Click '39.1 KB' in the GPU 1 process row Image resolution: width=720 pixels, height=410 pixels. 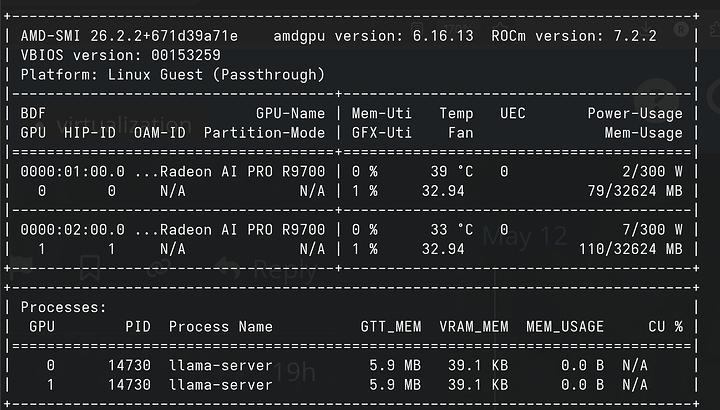(x=478, y=384)
